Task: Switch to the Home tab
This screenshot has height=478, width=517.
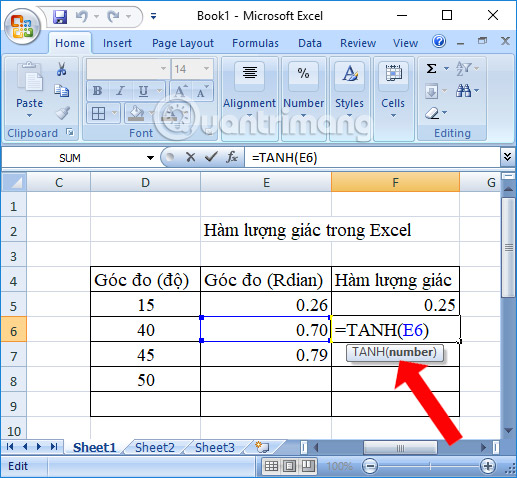Action: [70, 43]
